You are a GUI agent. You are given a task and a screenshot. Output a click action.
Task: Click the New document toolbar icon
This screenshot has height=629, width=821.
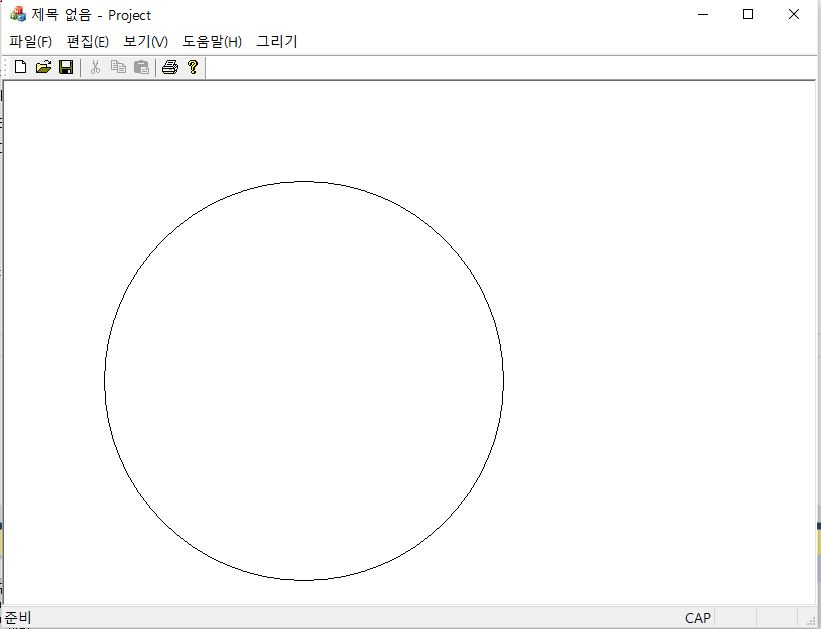(x=20, y=67)
